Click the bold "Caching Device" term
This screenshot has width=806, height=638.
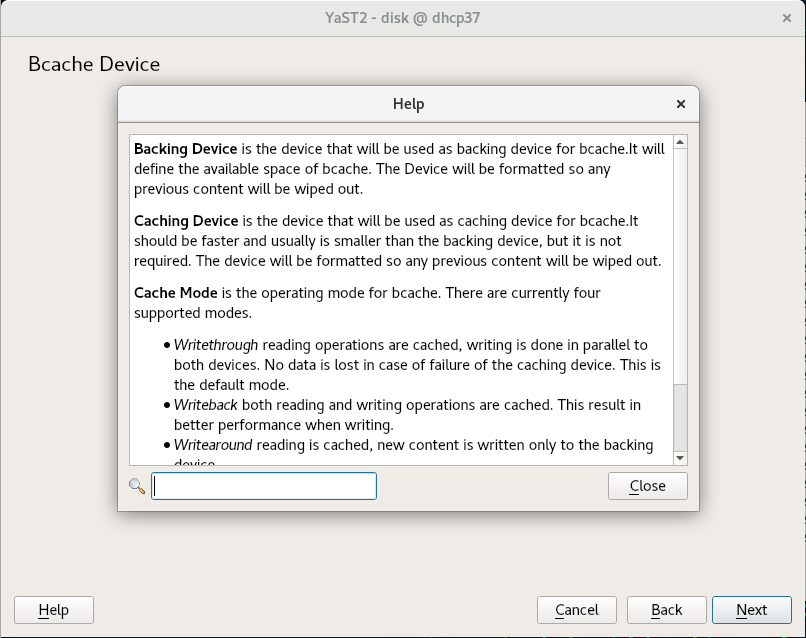[186, 221]
